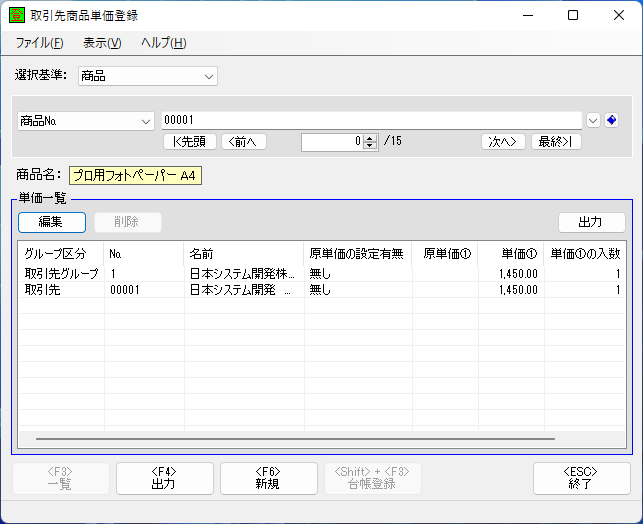This screenshot has width=643, height=524.
Task: Click the app icon in title bar
Action: (x=16, y=15)
